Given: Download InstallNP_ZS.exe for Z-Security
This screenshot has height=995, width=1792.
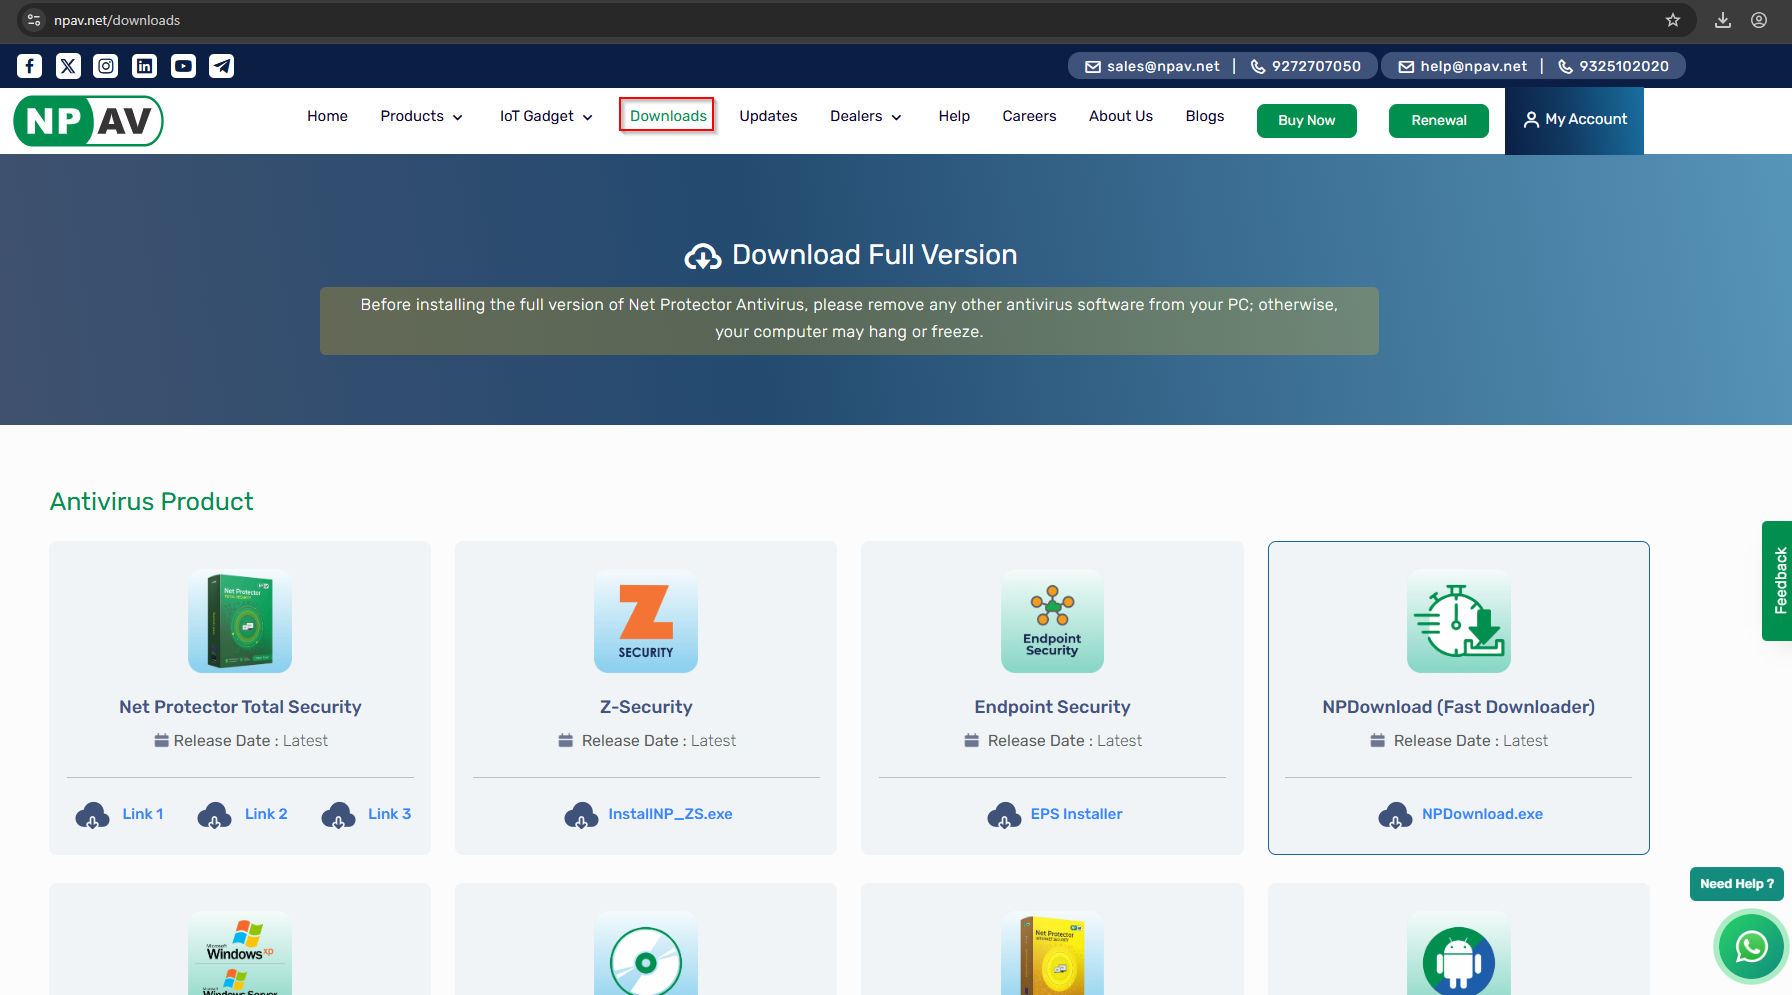Looking at the screenshot, I should (x=671, y=814).
